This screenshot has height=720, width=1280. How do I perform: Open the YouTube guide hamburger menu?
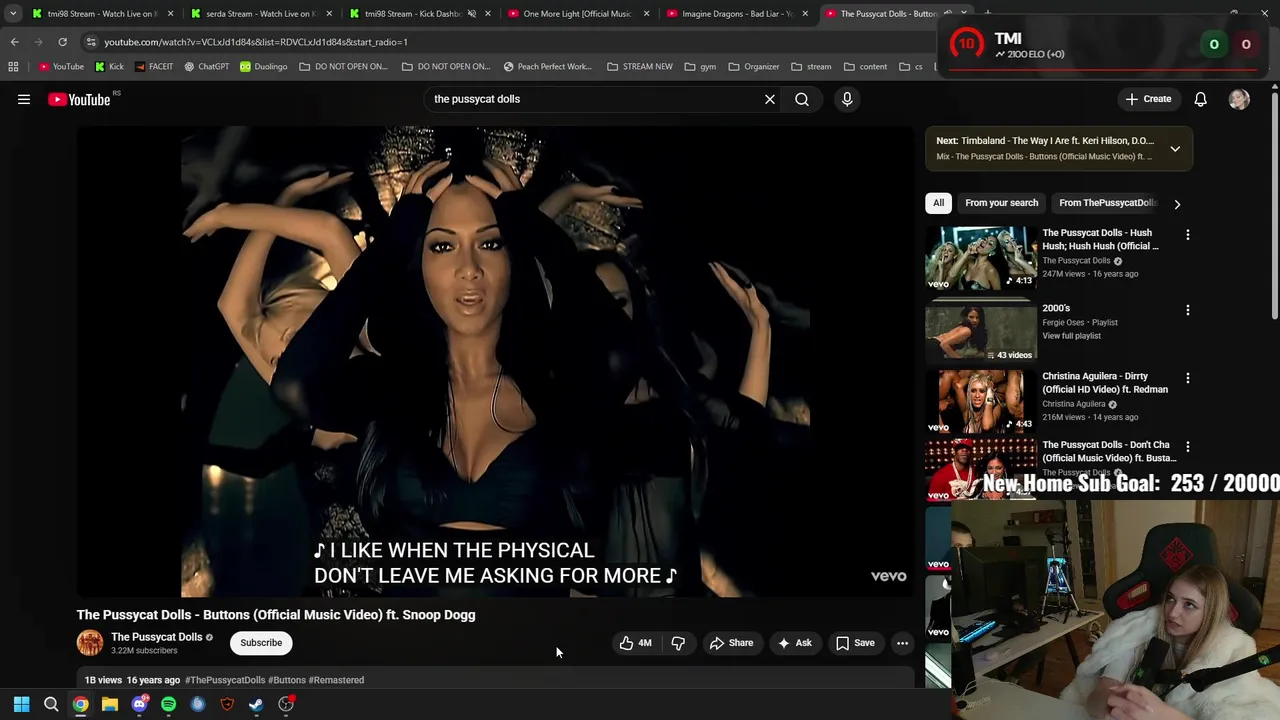24,99
